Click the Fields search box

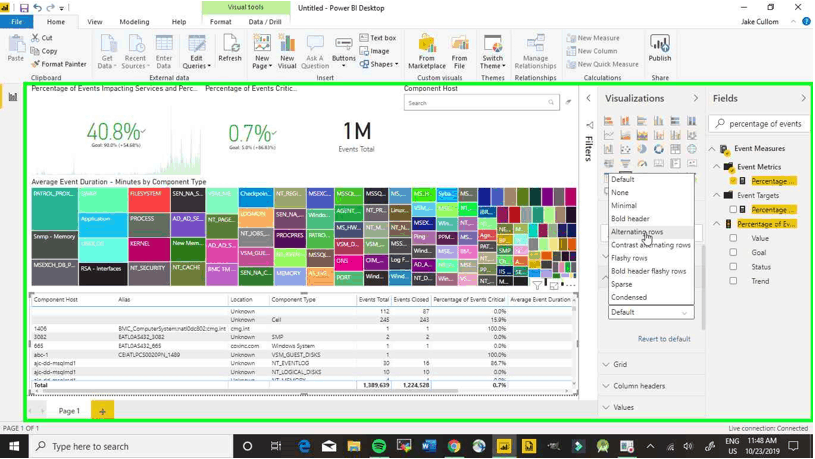(x=758, y=124)
